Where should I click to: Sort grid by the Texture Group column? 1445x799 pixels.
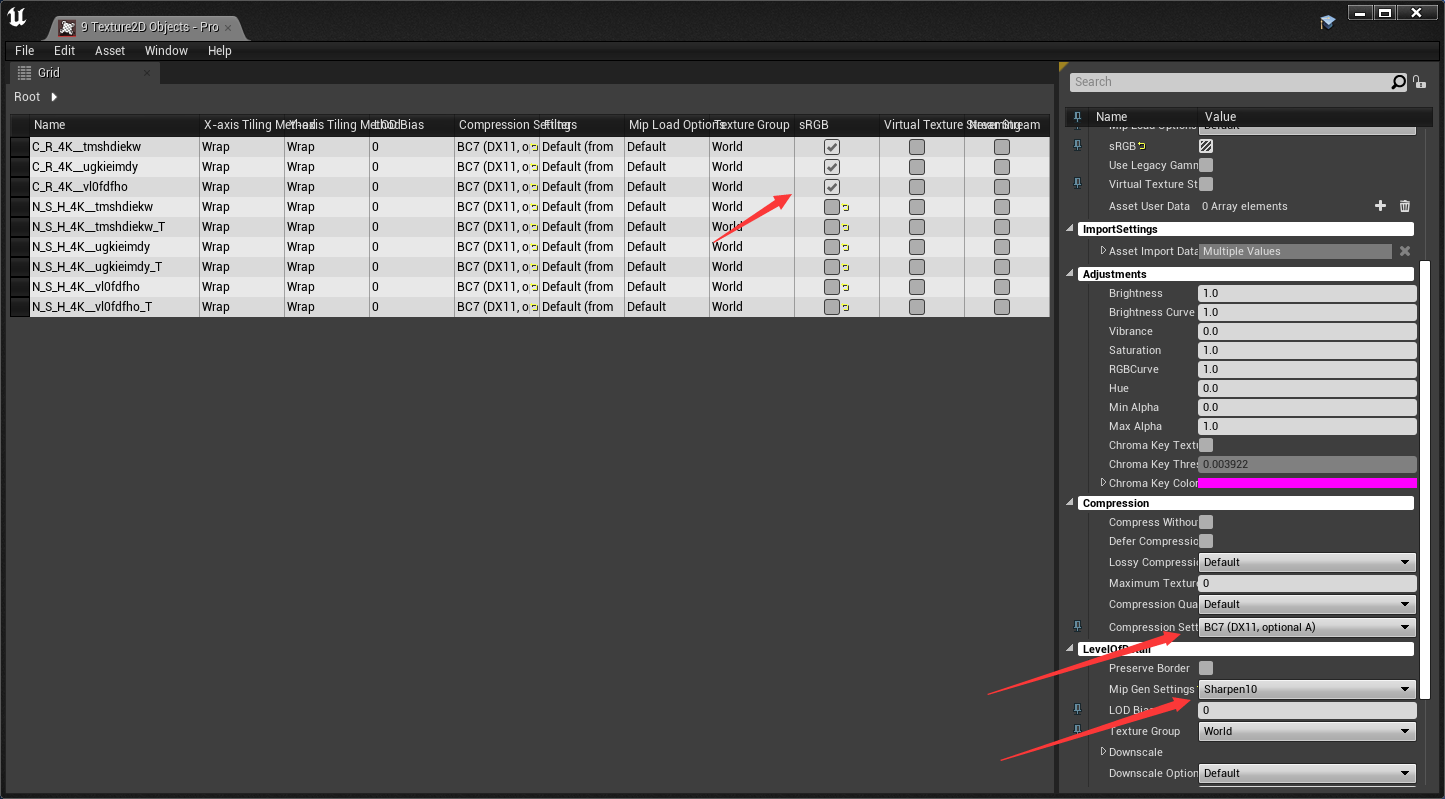751,125
